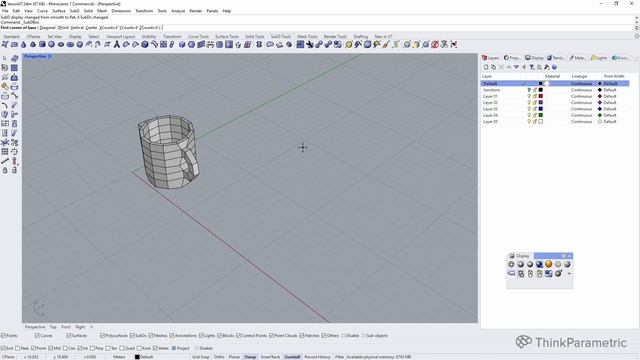
Task: Open the layer filter funnel icon
Action: 531,67
